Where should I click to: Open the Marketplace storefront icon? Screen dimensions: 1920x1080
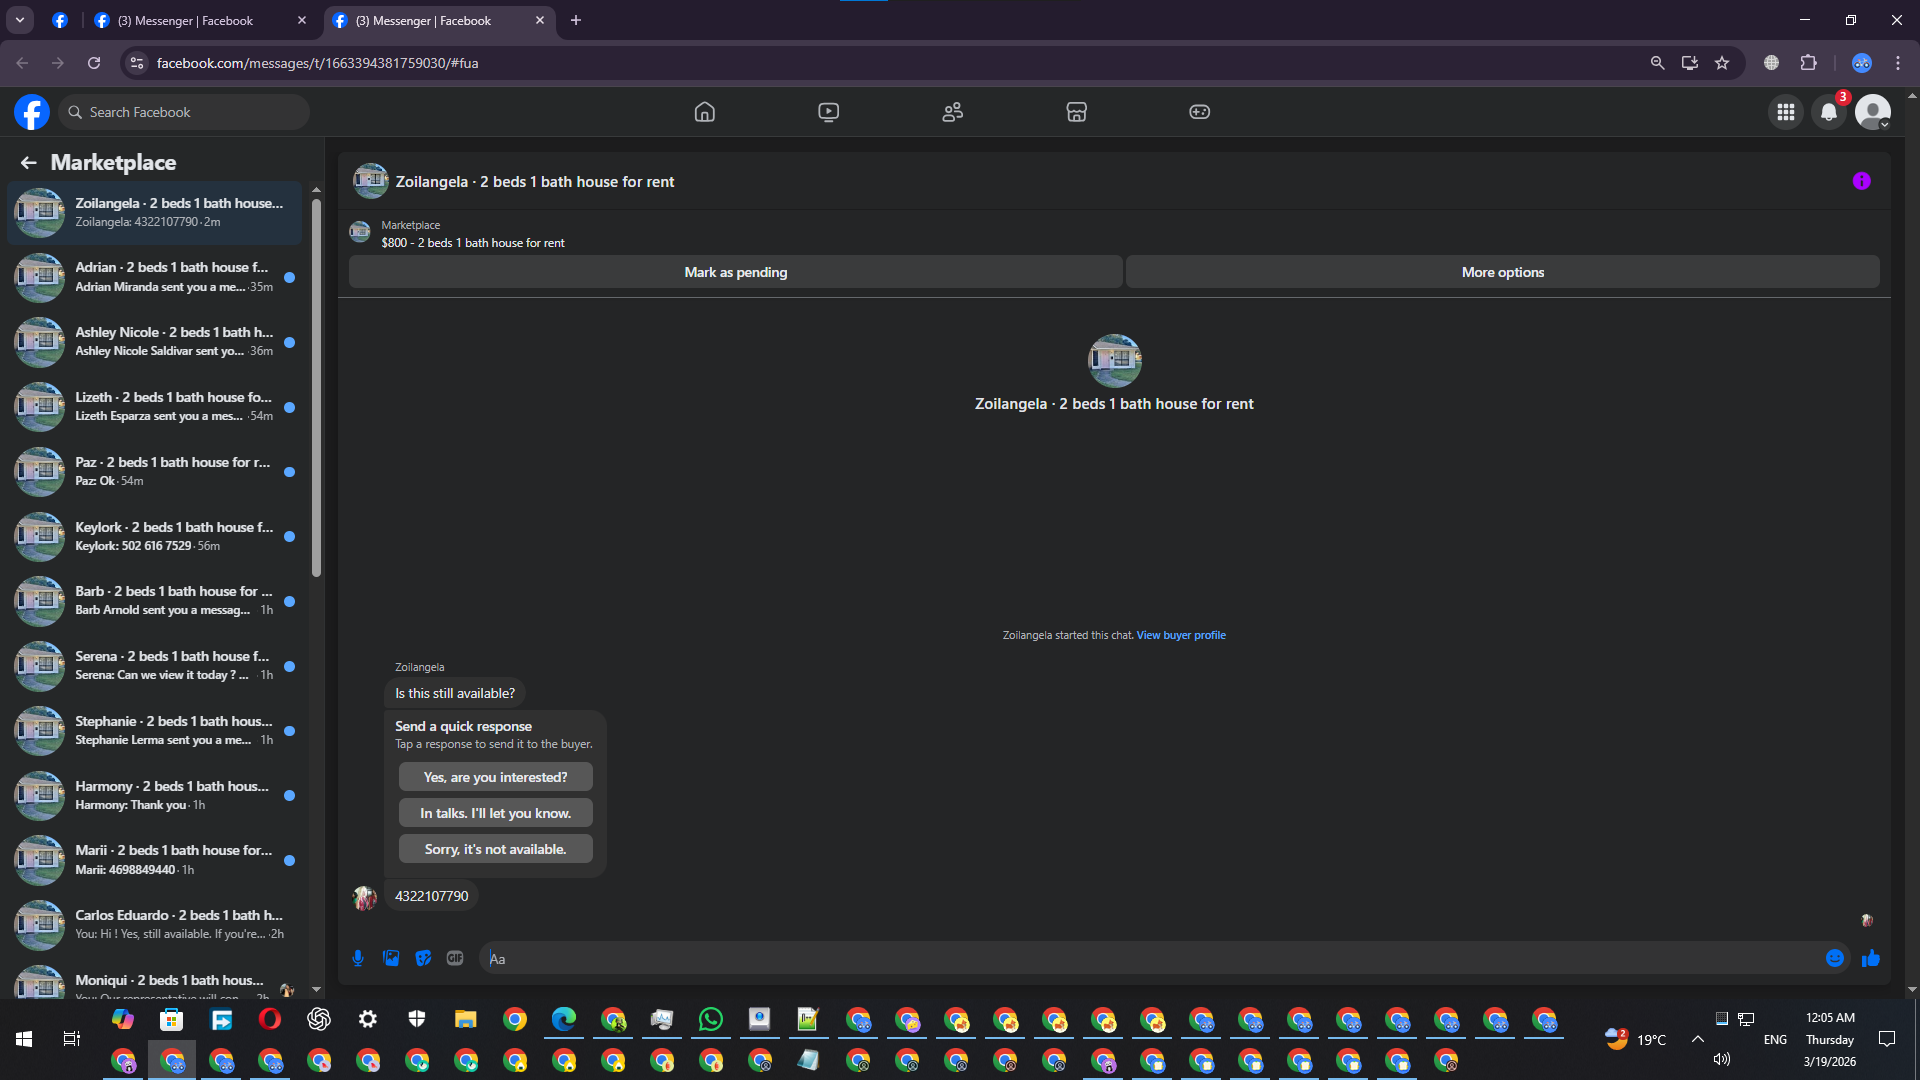[x=1076, y=112]
